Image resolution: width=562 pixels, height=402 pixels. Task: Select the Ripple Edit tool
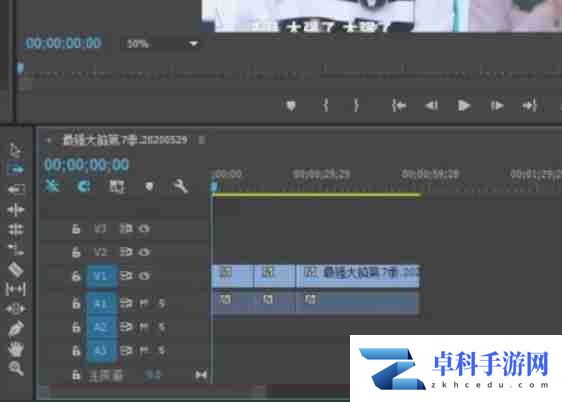point(16,210)
